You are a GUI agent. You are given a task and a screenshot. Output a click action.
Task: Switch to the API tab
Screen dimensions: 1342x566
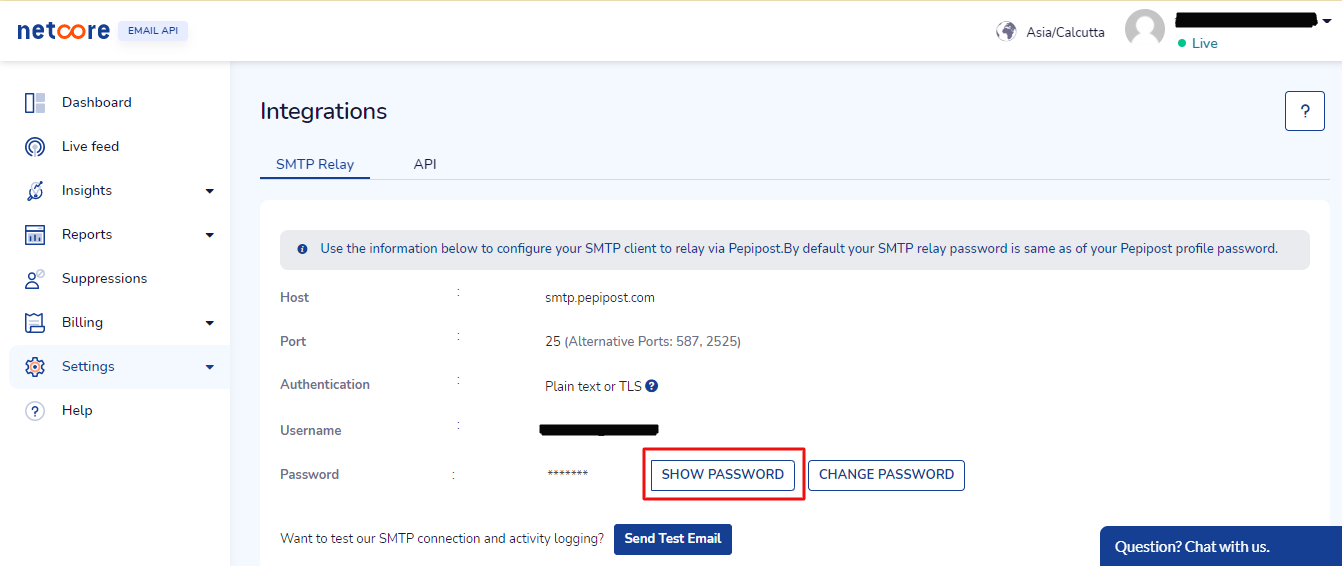425,164
